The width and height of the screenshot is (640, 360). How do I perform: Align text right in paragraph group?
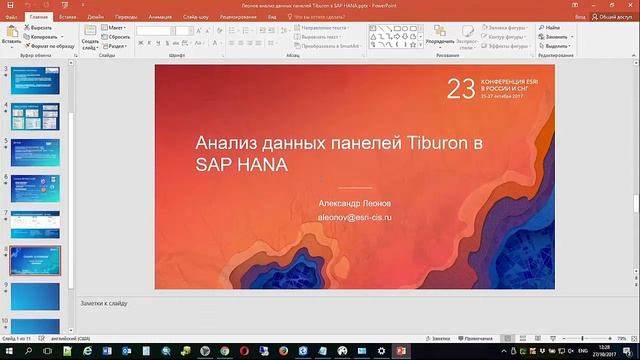tap(249, 43)
